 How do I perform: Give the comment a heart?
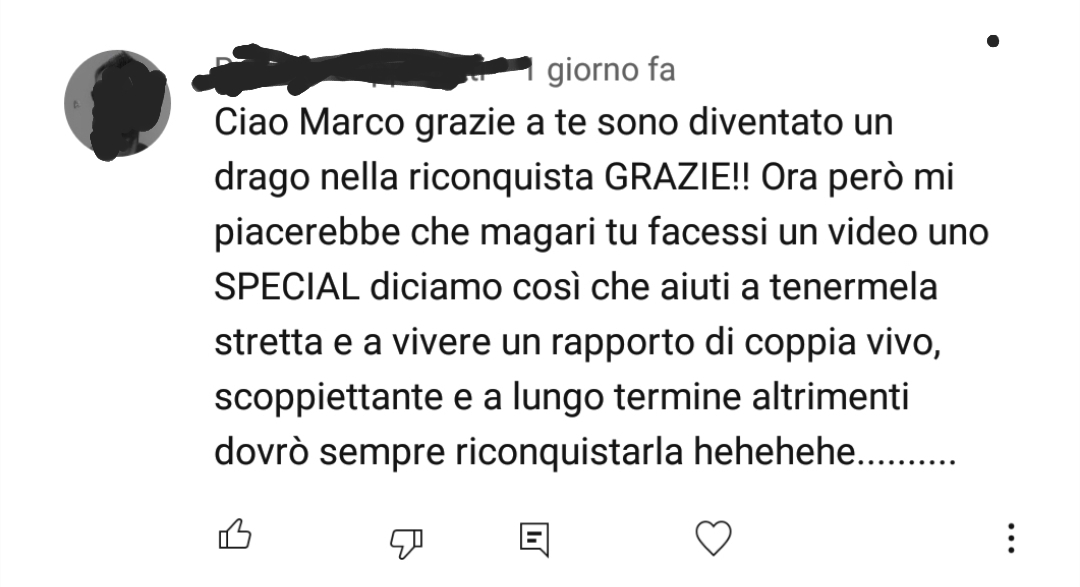tap(713, 538)
